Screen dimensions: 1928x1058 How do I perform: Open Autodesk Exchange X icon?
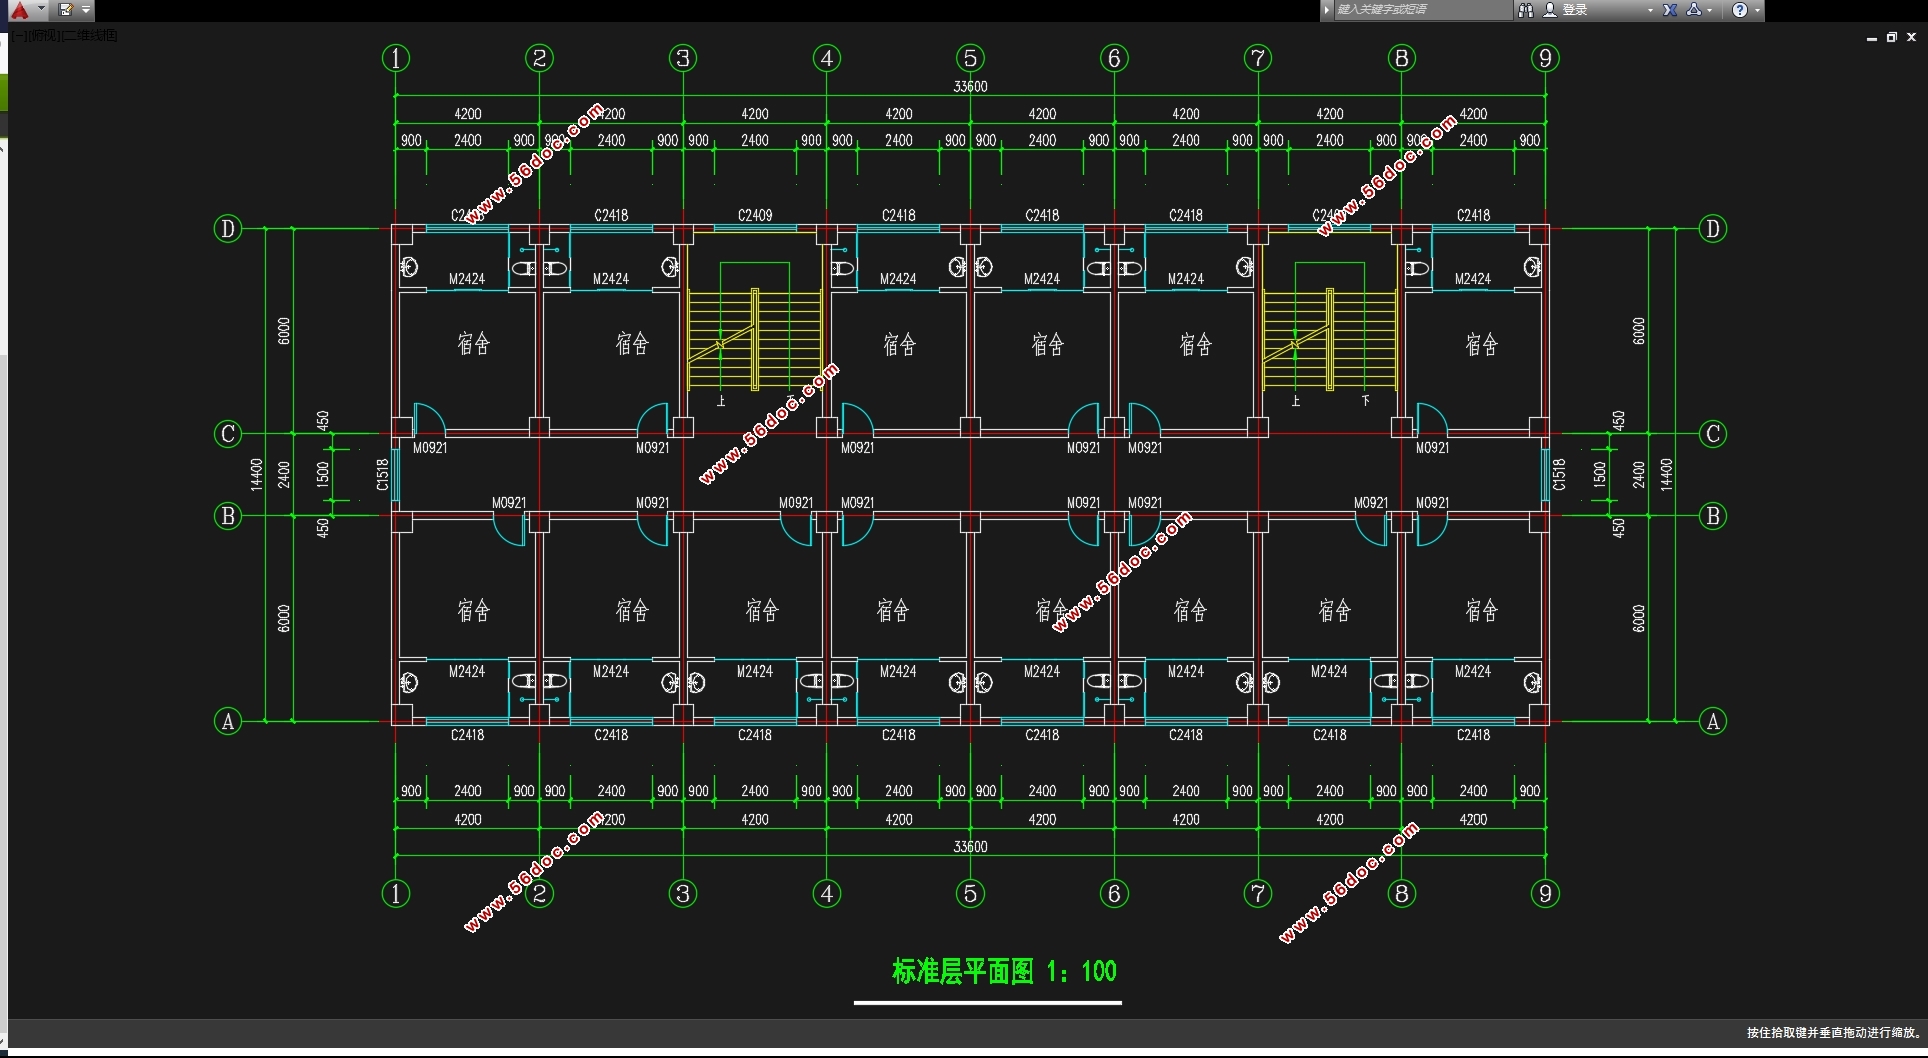pyautogui.click(x=1670, y=10)
